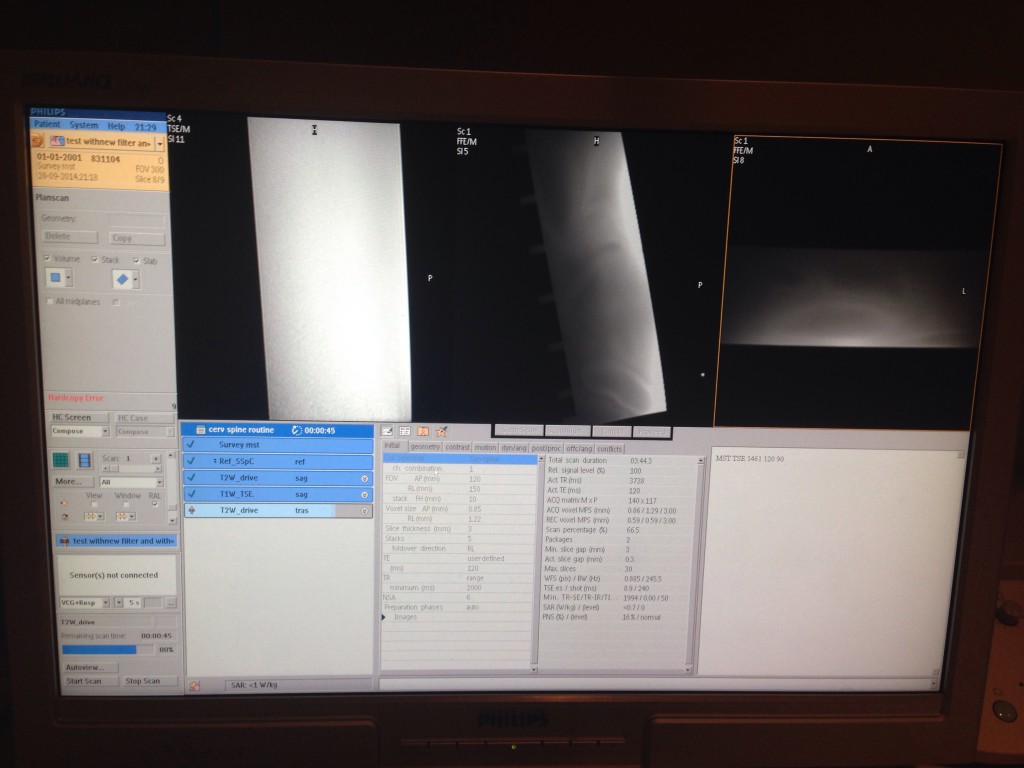The image size is (1024, 768).
Task: Click the More... button
Action: 72,481
